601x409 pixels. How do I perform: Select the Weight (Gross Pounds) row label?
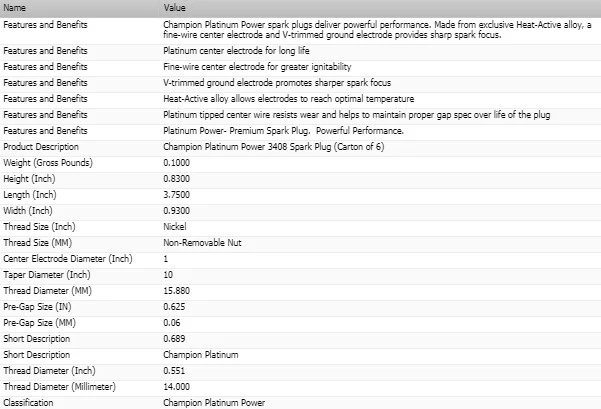48,163
